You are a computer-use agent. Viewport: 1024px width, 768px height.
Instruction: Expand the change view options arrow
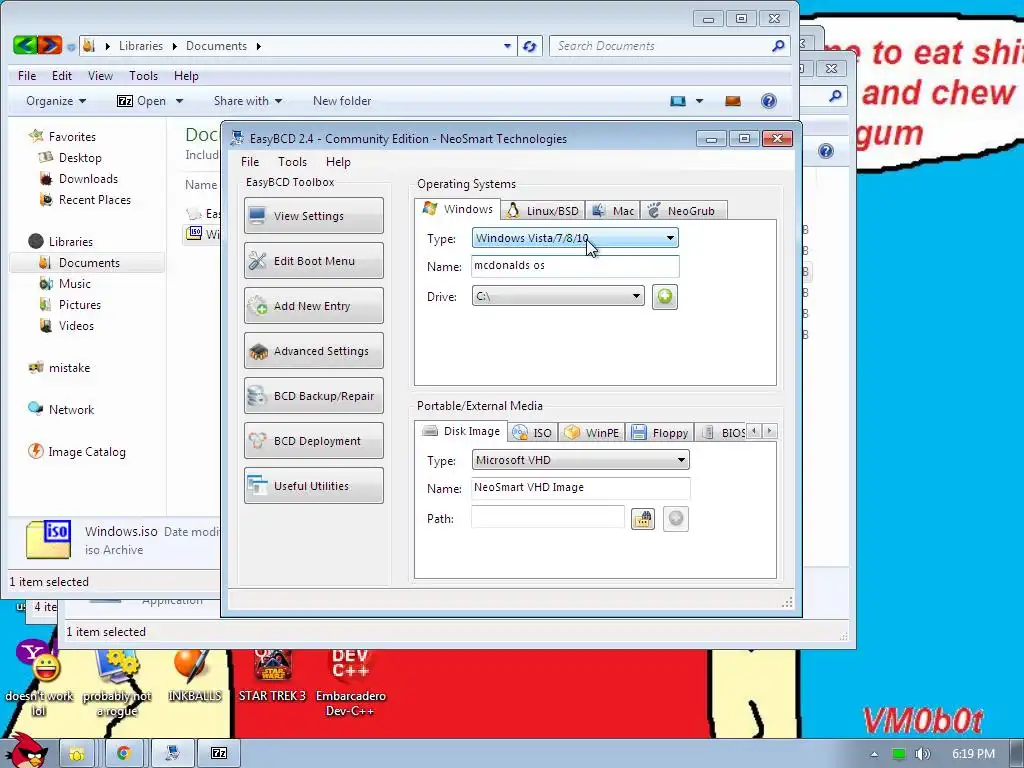(699, 101)
